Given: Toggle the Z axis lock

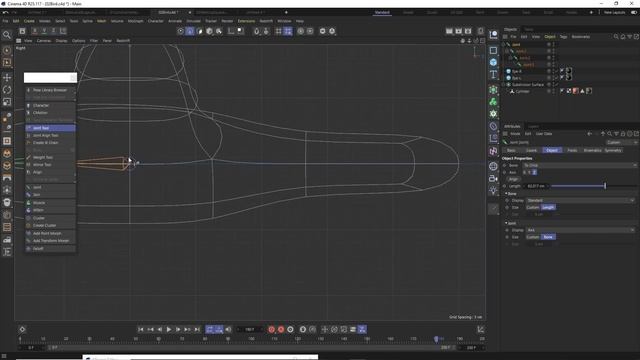Looking at the screenshot, I should [53, 31].
